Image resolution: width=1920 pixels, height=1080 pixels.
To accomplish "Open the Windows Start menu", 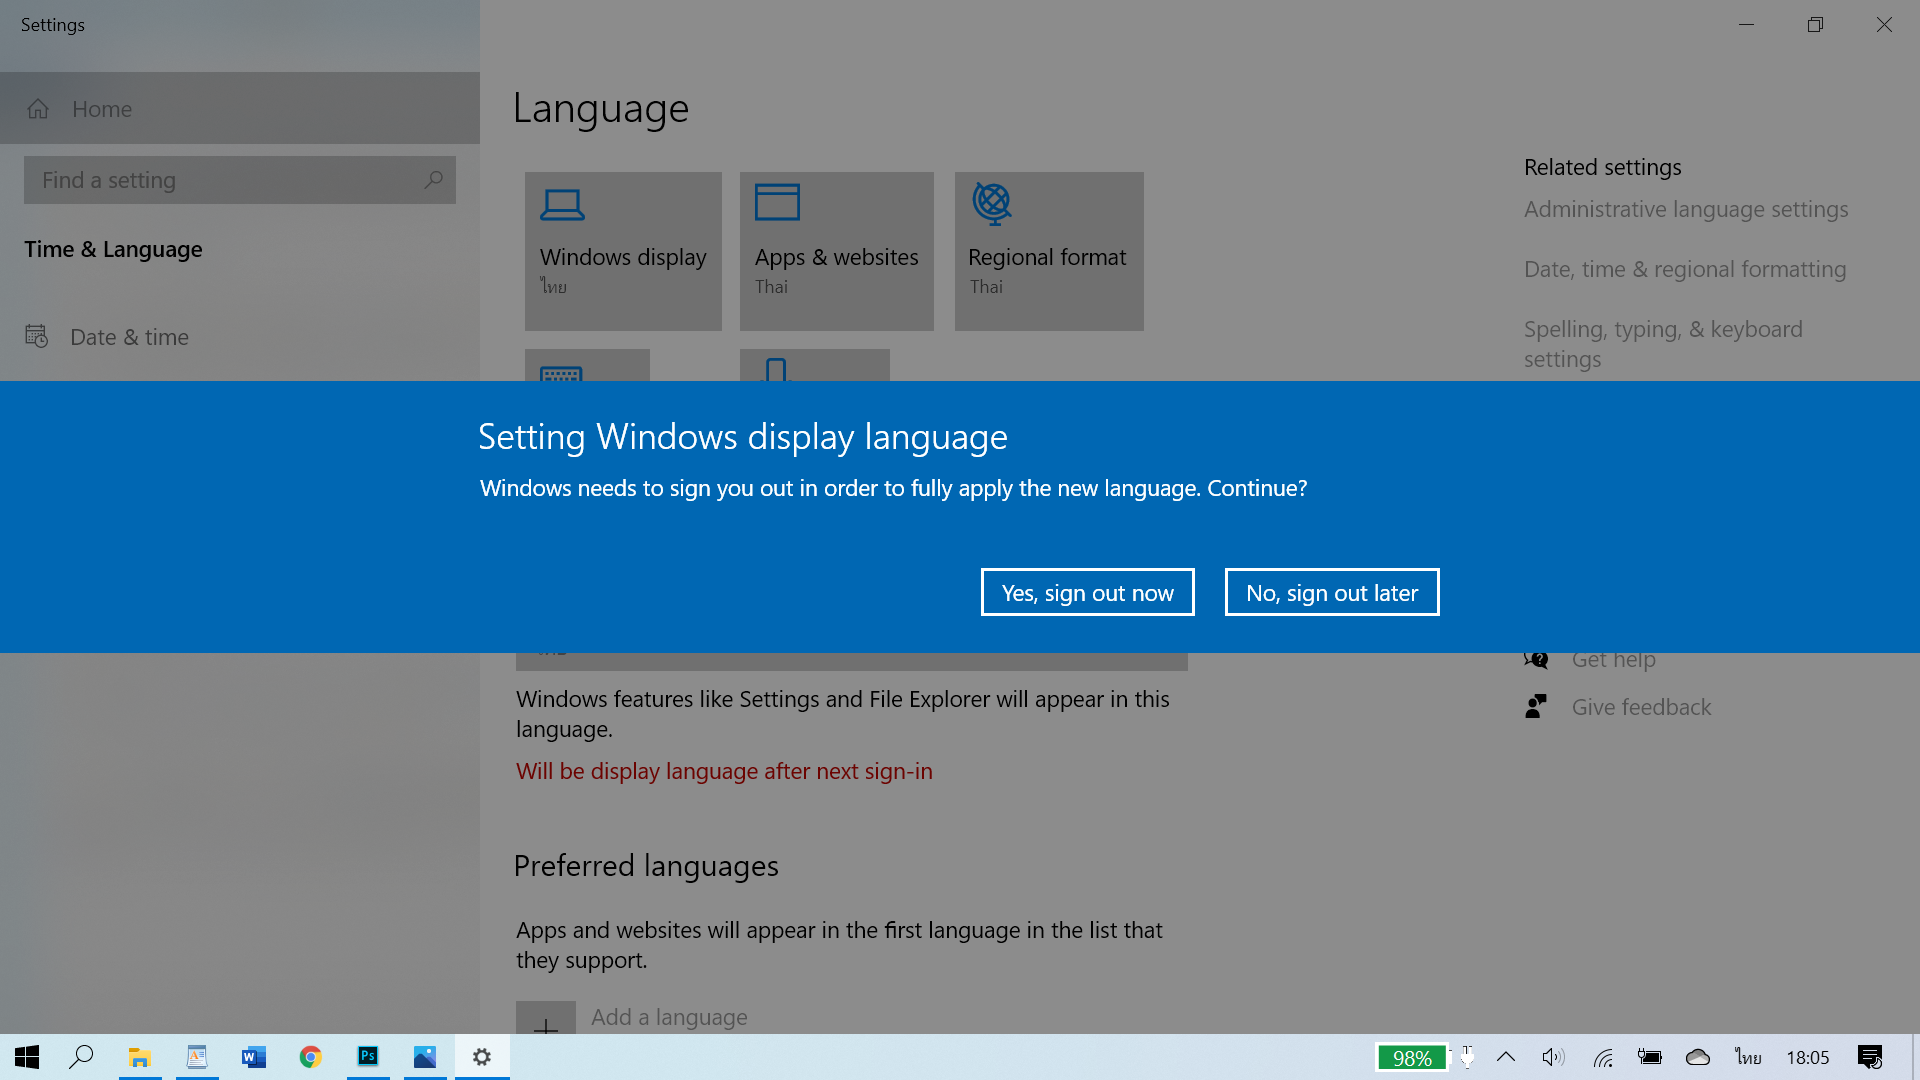I will click(27, 1057).
